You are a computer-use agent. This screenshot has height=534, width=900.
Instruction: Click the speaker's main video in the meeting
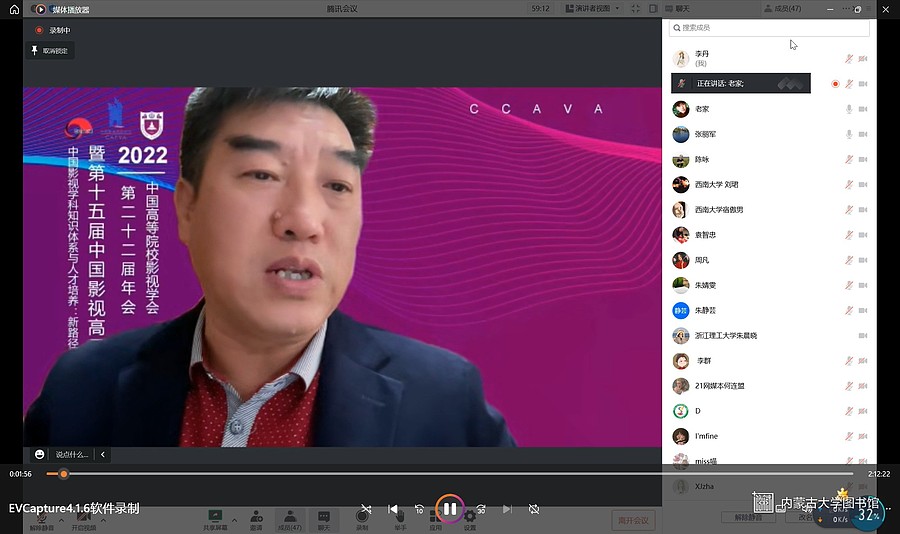[342, 267]
